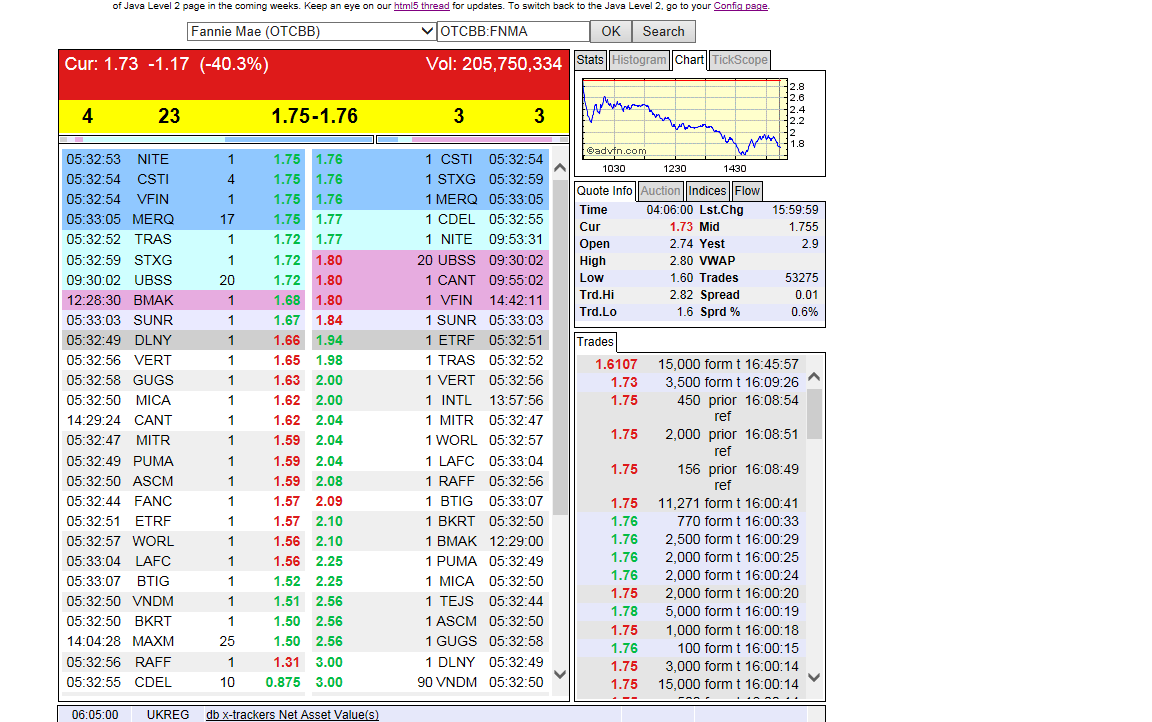Screen dimensions: 1152x722
Task: Select the STXG ask row at 05:32:59
Action: [430, 179]
